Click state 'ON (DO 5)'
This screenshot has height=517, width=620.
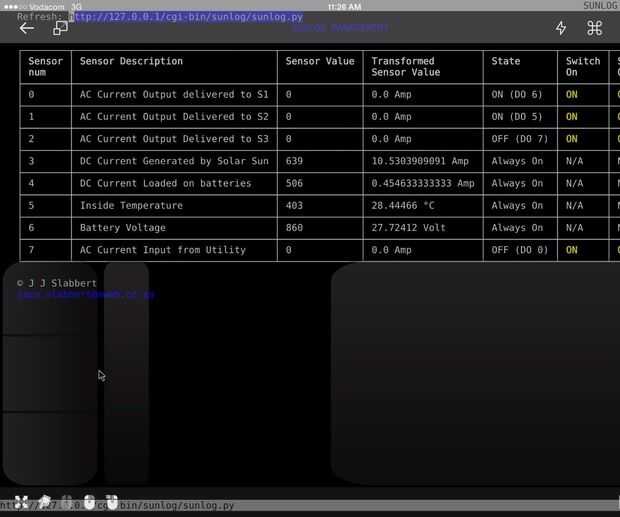(516, 117)
